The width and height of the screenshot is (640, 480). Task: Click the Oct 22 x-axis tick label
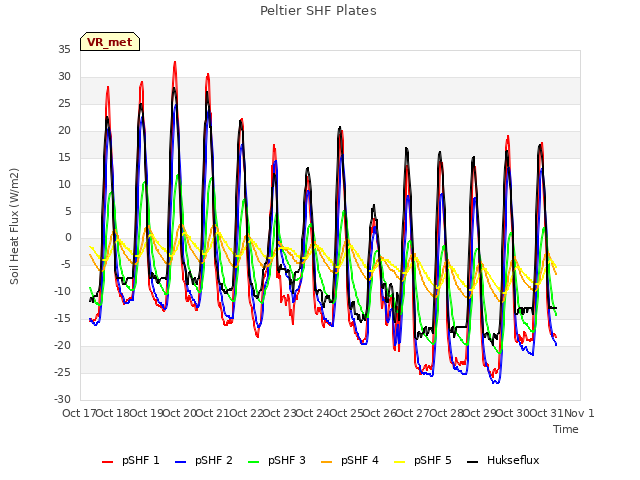click(246, 413)
